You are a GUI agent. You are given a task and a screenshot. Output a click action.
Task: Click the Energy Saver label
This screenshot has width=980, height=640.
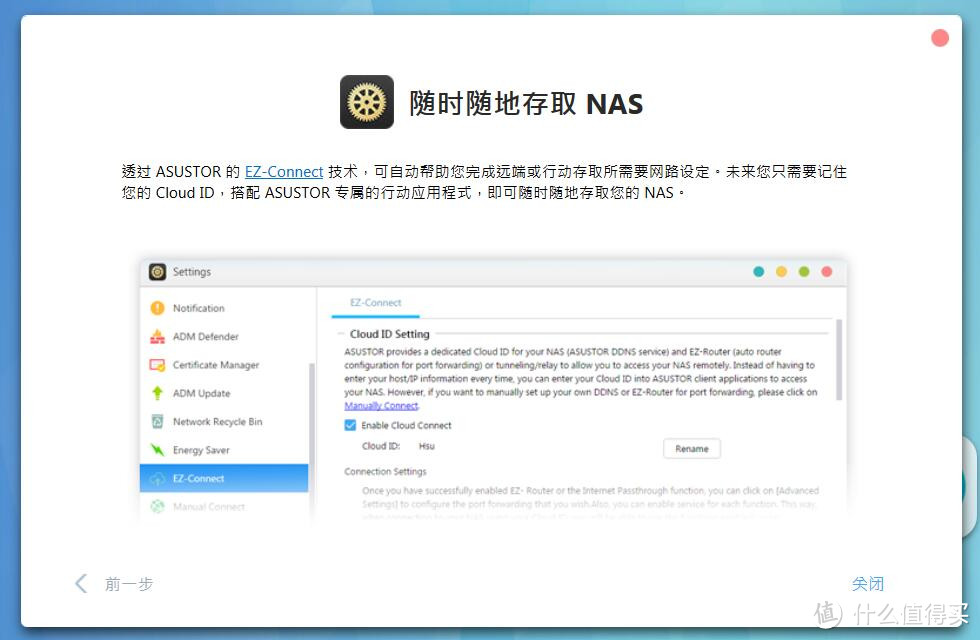pos(201,450)
